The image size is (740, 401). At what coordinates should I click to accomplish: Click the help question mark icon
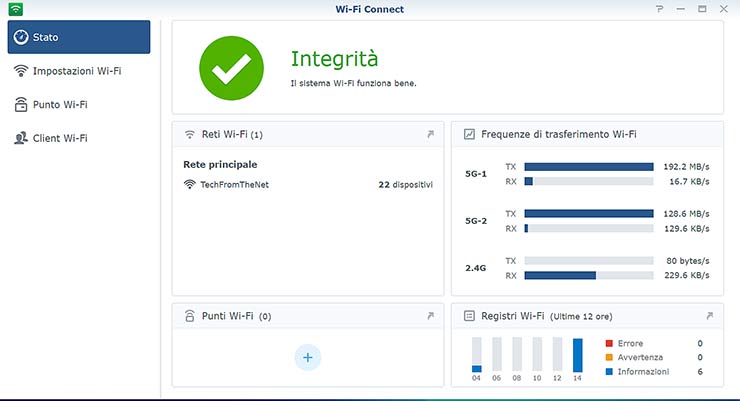pyautogui.click(x=659, y=9)
